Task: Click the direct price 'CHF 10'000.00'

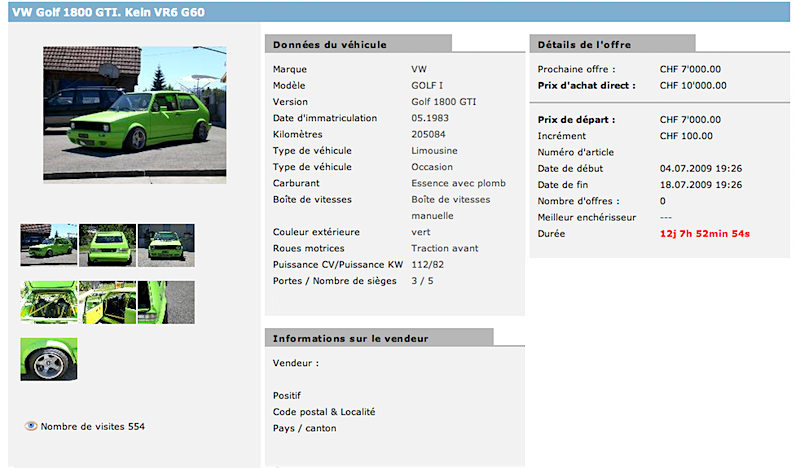Action: pyautogui.click(x=693, y=86)
